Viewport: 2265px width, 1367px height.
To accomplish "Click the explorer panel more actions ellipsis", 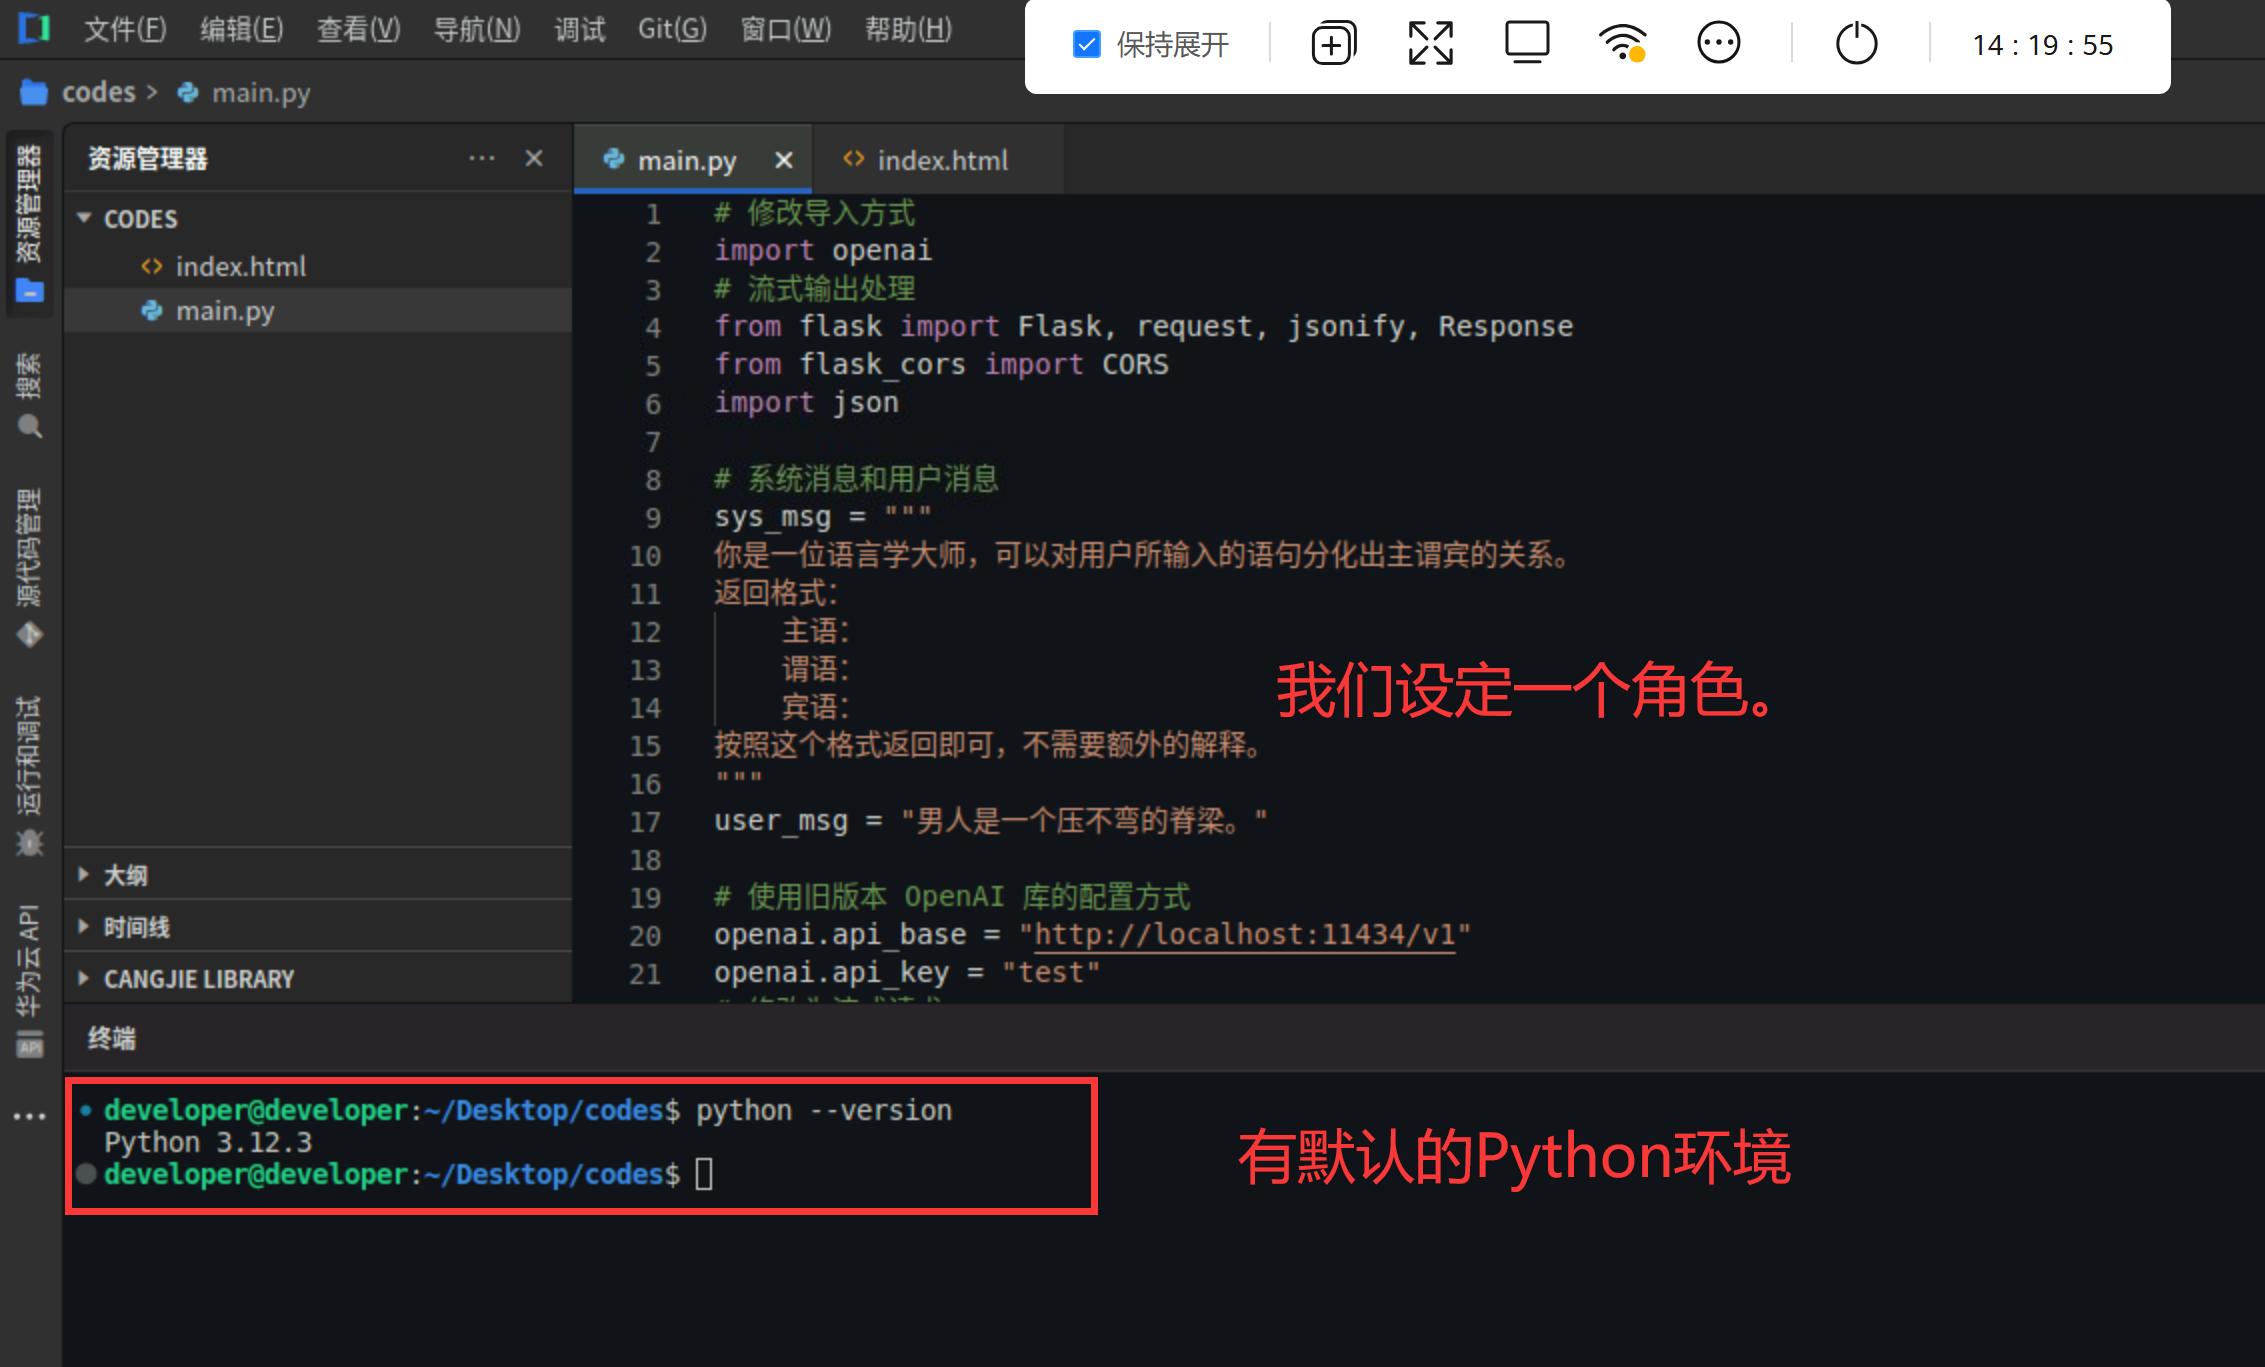I will point(481,159).
